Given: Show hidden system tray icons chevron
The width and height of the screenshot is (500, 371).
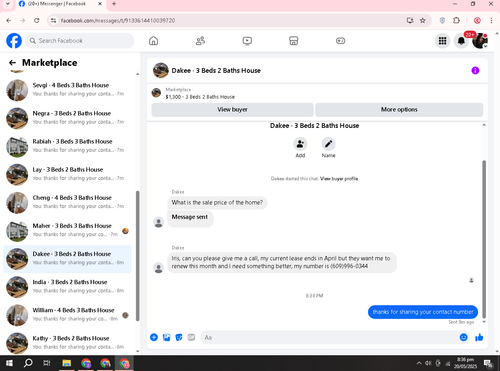Looking at the screenshot, I should (x=419, y=363).
